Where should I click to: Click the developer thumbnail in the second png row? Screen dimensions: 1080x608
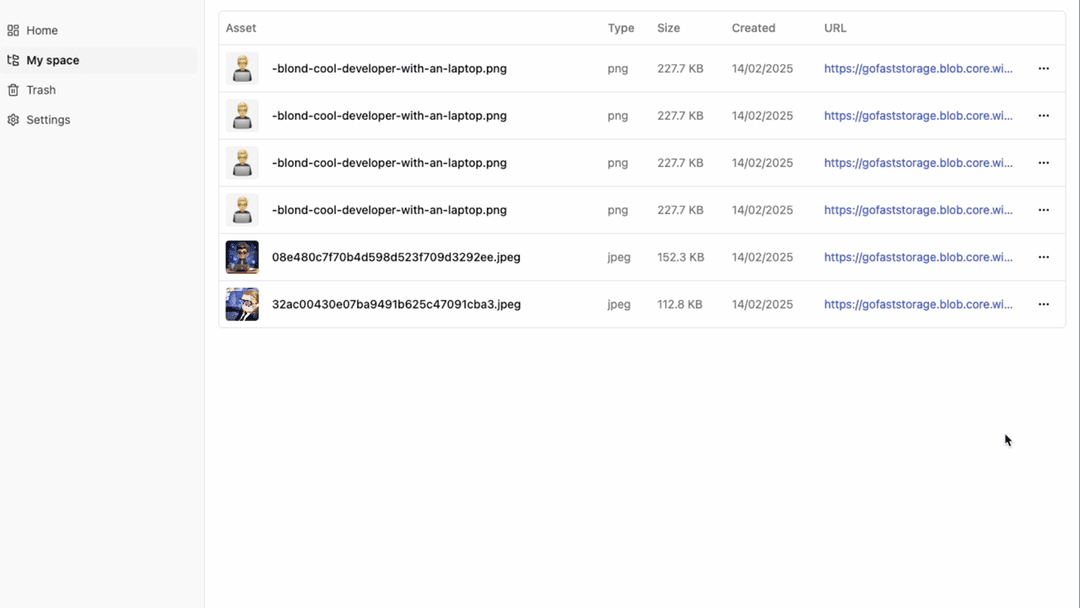(x=242, y=116)
